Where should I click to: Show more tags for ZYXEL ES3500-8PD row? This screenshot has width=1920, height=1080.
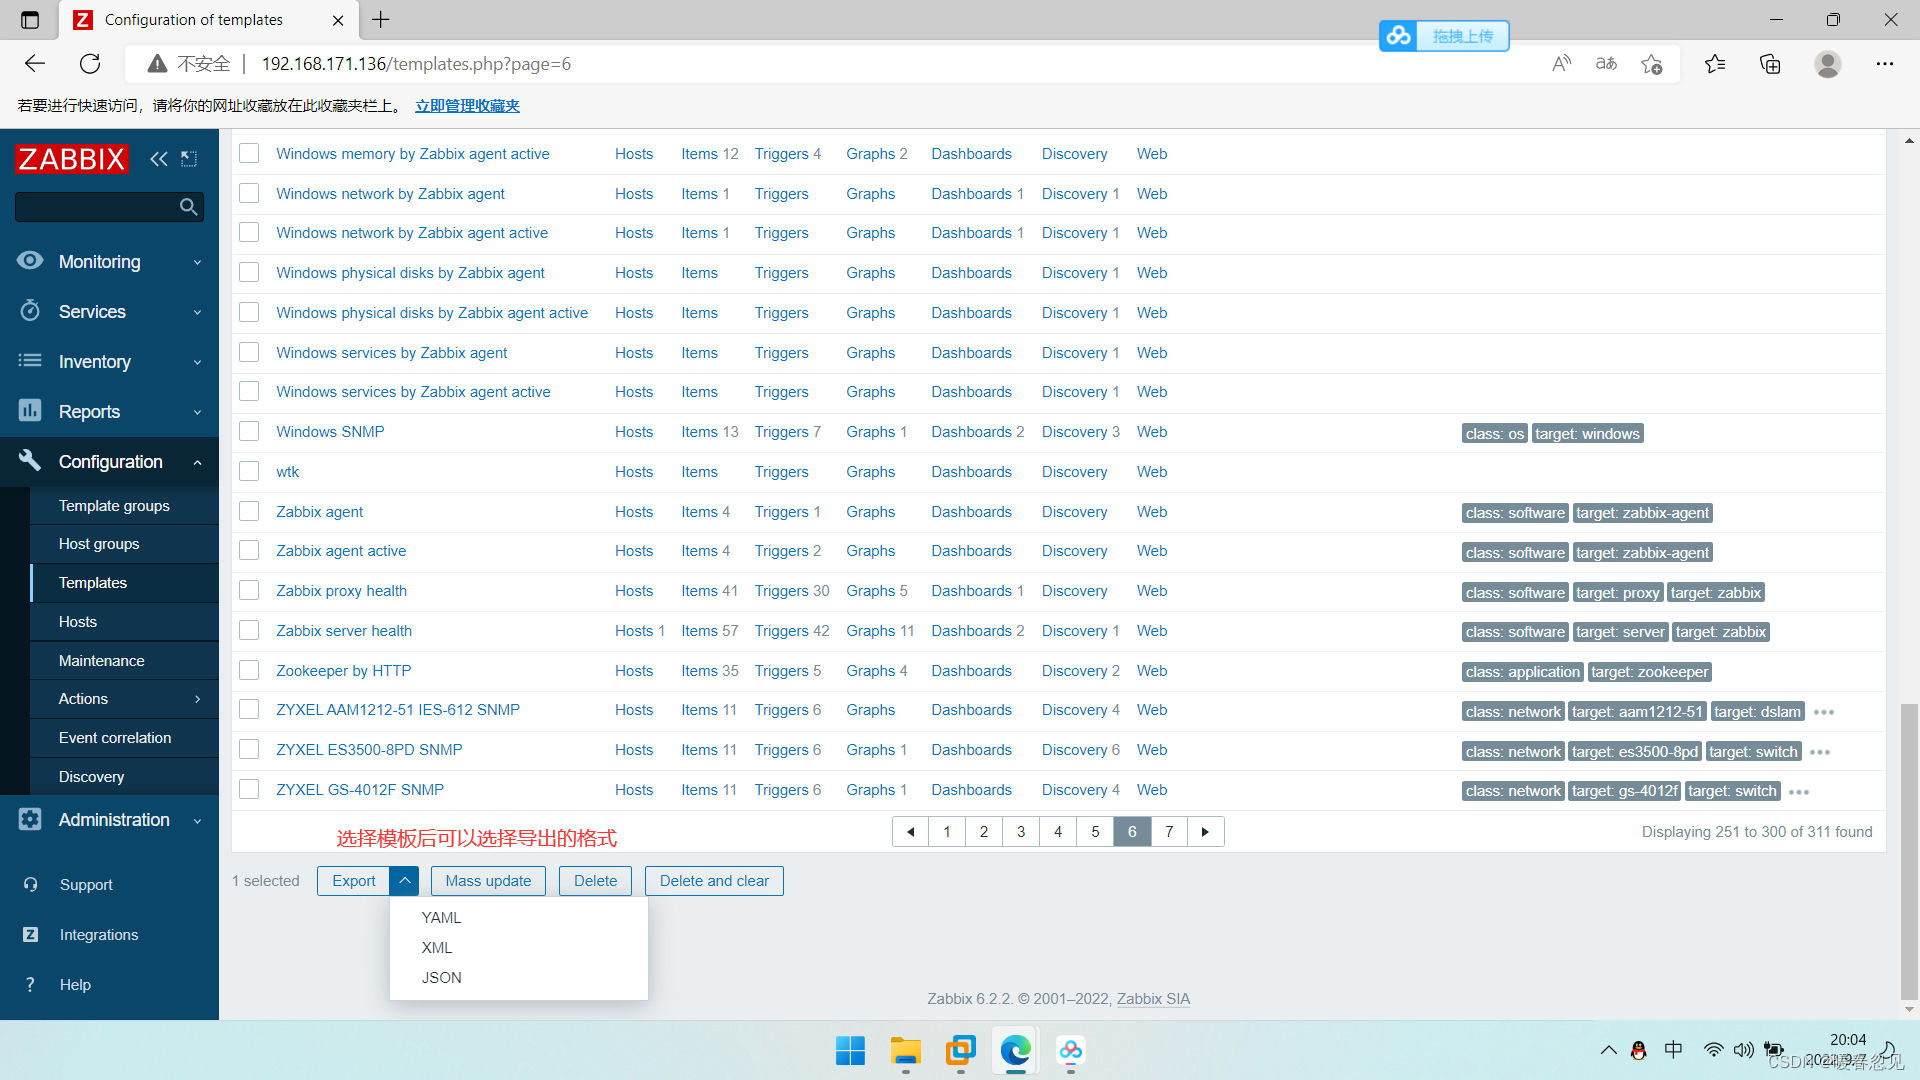(x=1820, y=752)
